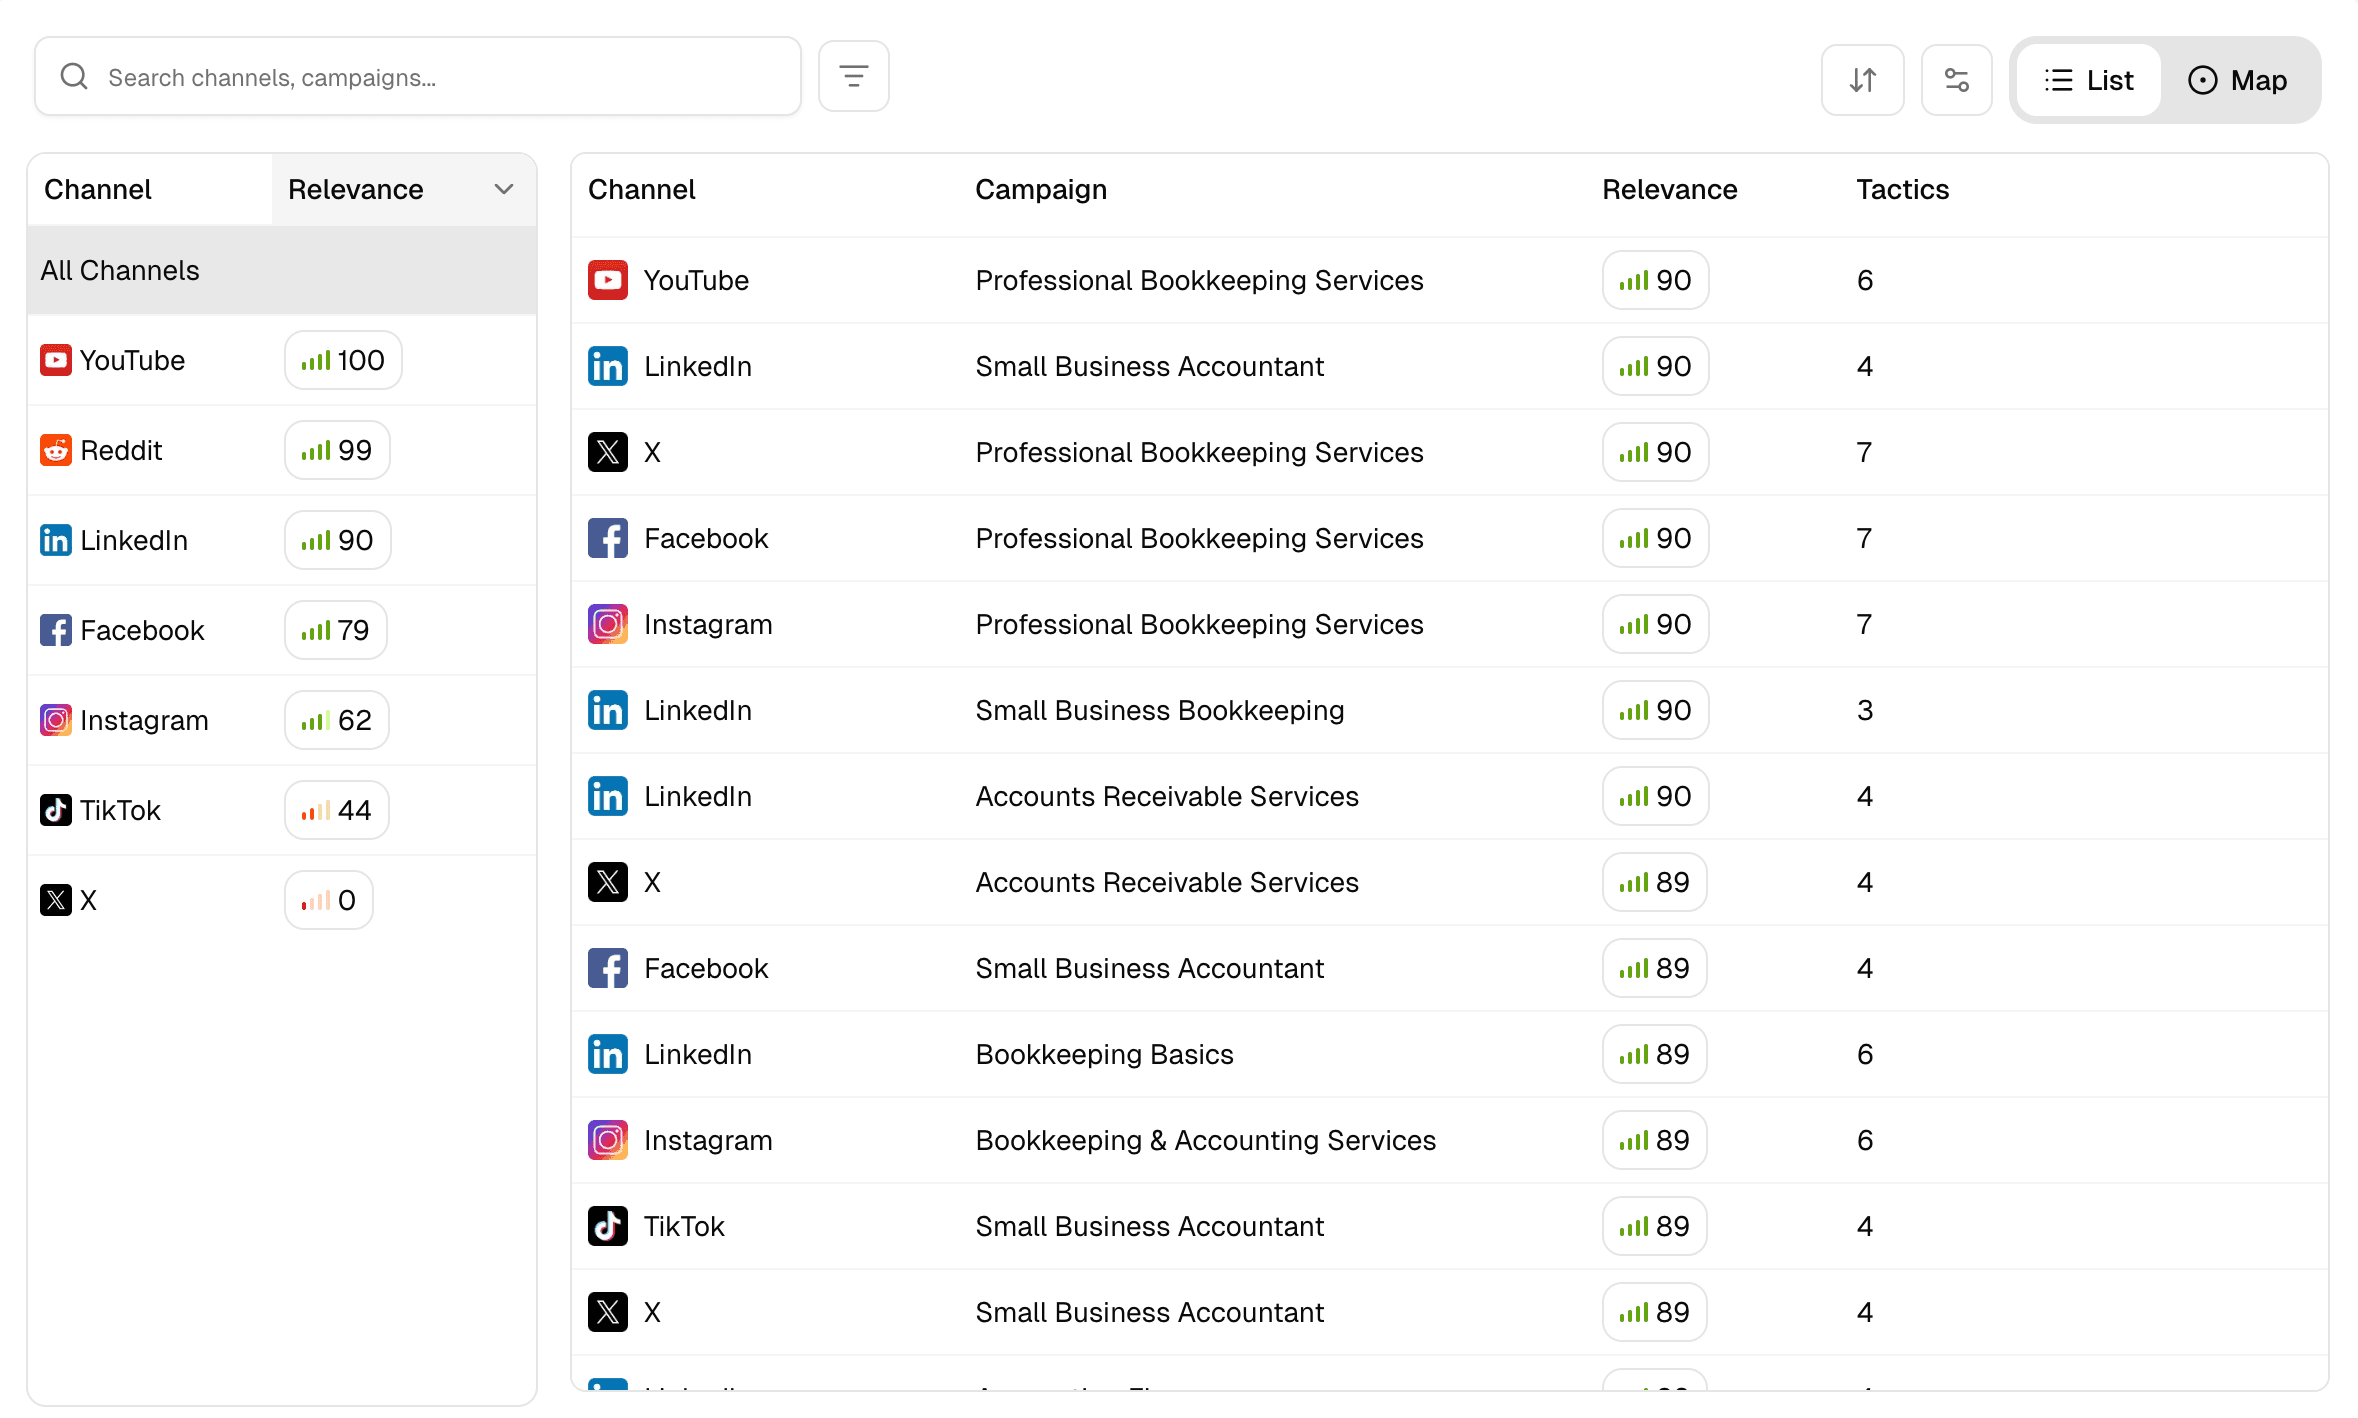Click the Instagram icon on the Bookkeeping & Accounting row

pos(607,1140)
